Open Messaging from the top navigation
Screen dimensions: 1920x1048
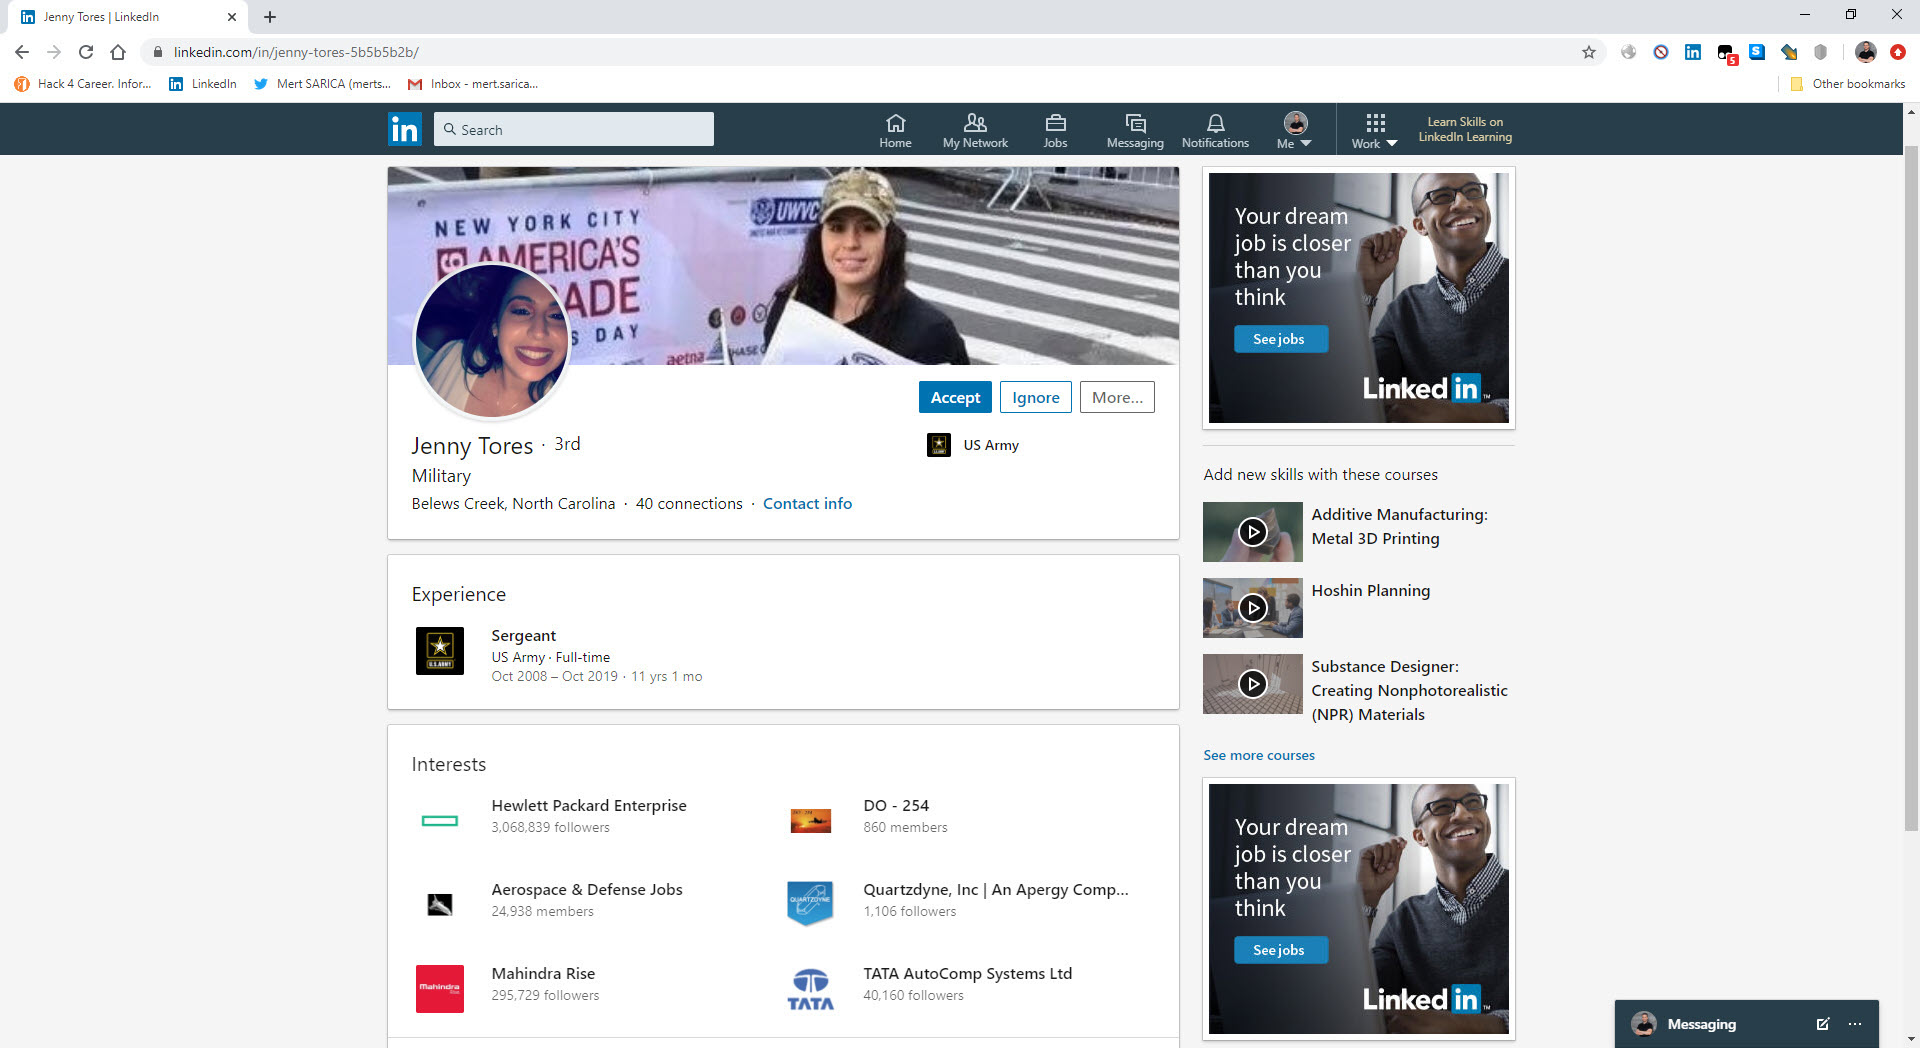click(x=1135, y=130)
